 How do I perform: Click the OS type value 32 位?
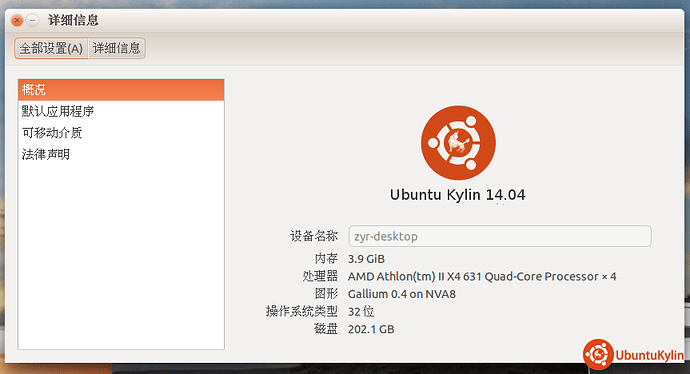(361, 312)
